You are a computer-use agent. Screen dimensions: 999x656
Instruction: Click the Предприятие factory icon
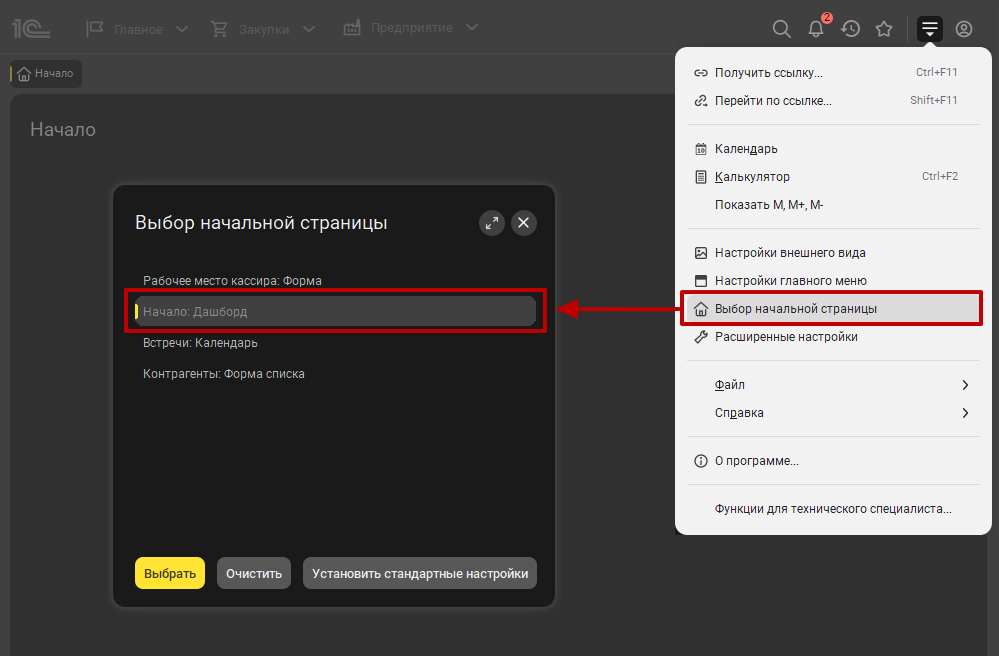(x=352, y=27)
